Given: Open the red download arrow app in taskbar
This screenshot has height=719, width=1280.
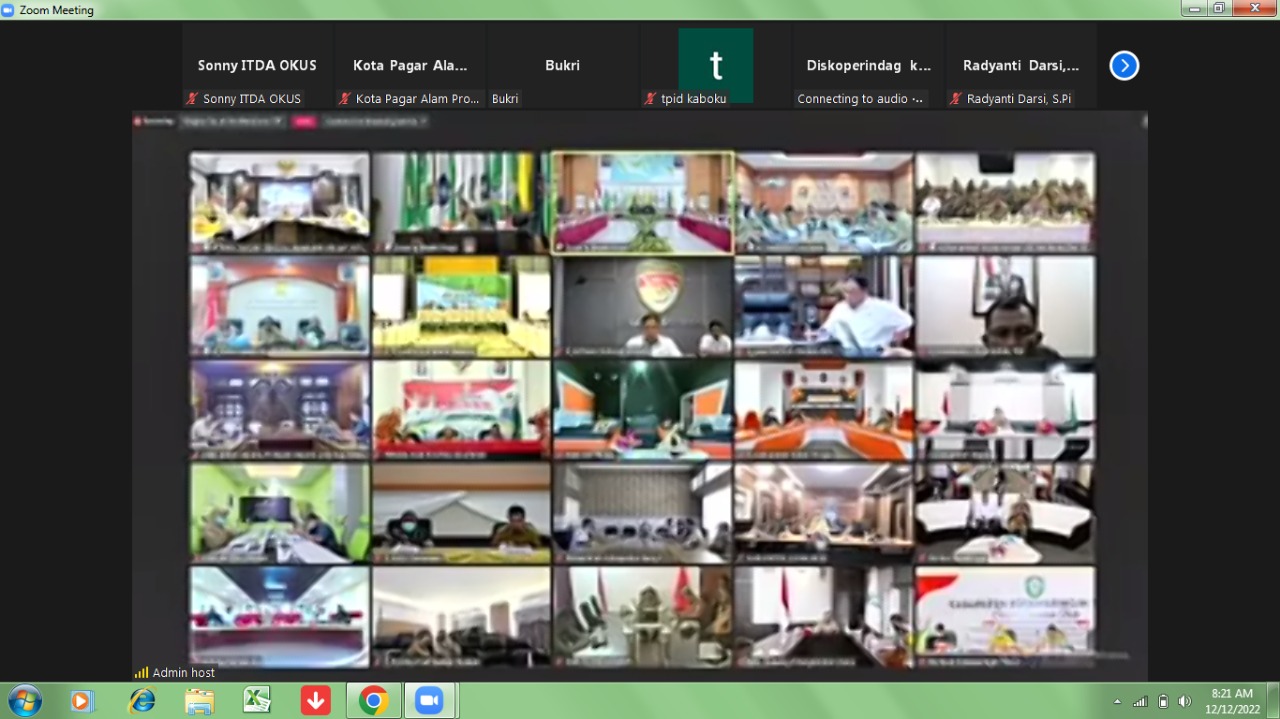Looking at the screenshot, I should (315, 701).
